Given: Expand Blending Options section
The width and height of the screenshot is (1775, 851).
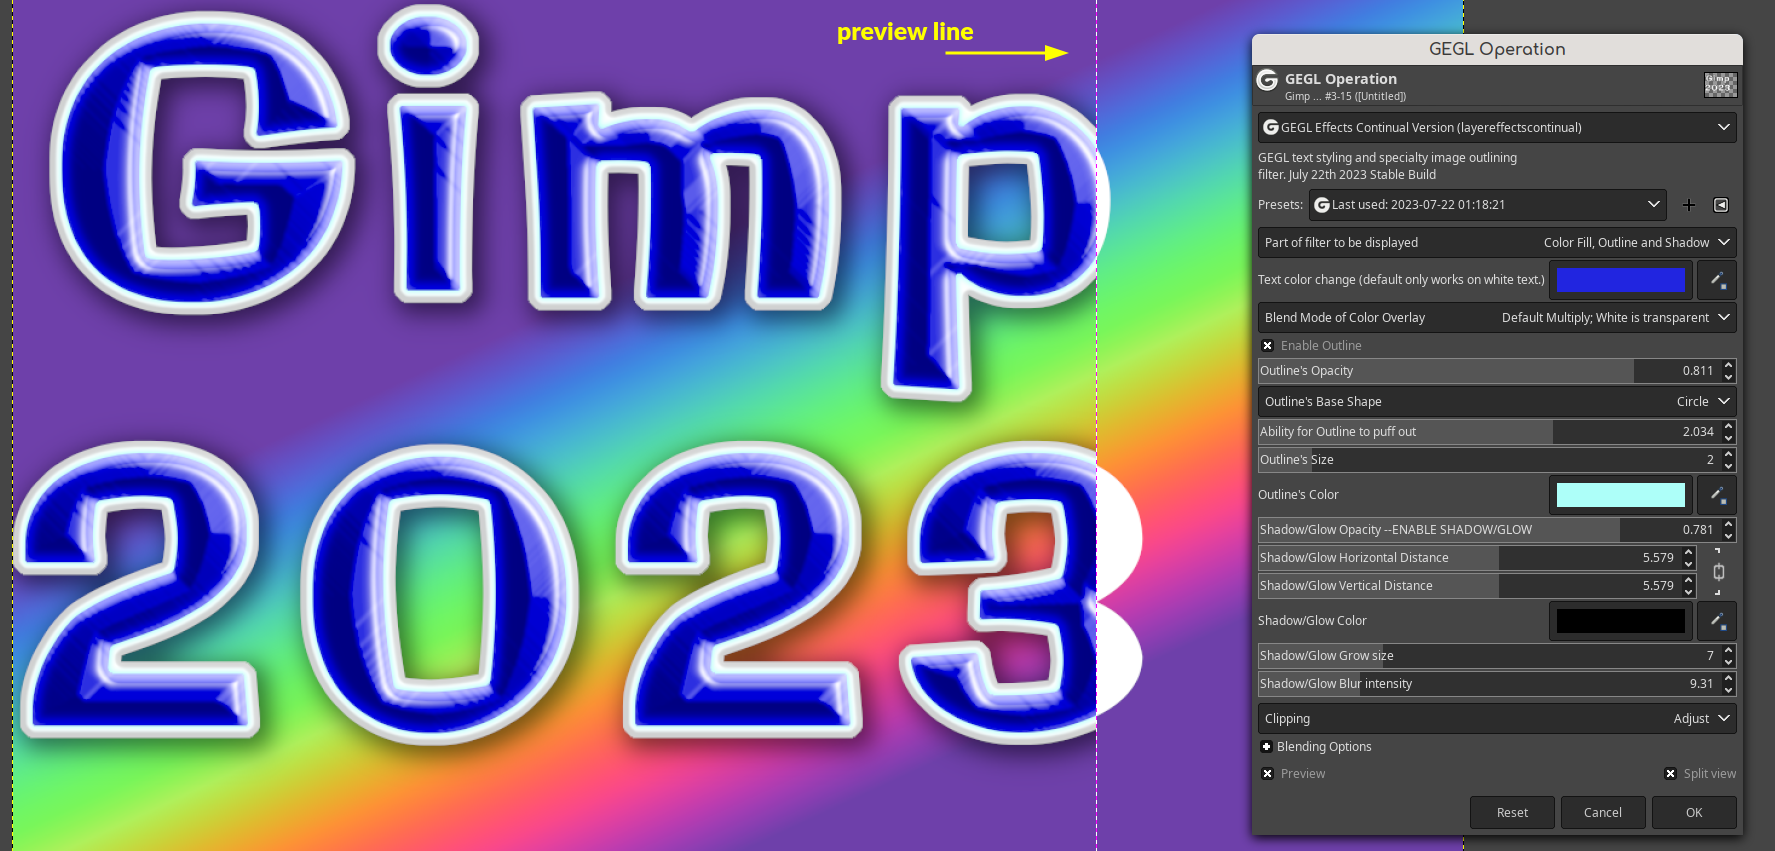Looking at the screenshot, I should pyautogui.click(x=1267, y=747).
